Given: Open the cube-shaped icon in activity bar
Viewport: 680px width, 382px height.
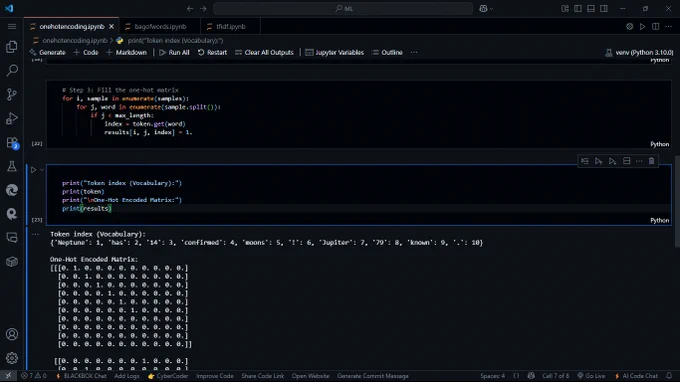Looking at the screenshot, I should 12,261.
